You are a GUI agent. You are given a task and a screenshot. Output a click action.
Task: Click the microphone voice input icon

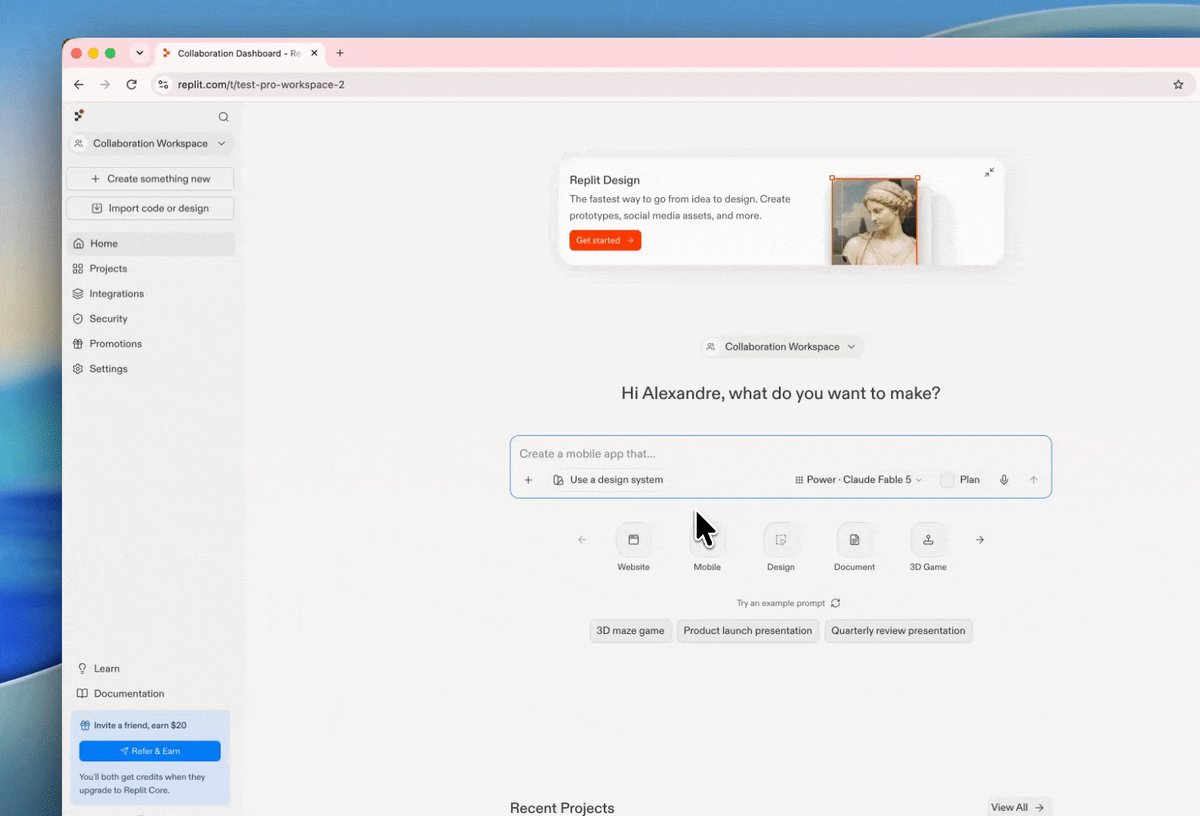(x=1004, y=480)
